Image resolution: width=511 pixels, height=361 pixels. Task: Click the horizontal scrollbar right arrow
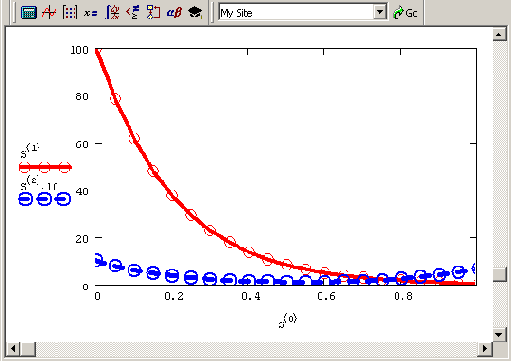click(x=485, y=349)
